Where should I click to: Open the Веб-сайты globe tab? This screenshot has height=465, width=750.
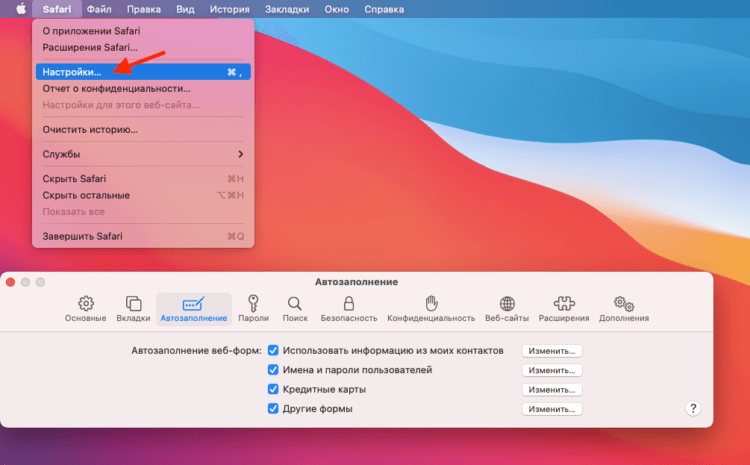(x=507, y=309)
